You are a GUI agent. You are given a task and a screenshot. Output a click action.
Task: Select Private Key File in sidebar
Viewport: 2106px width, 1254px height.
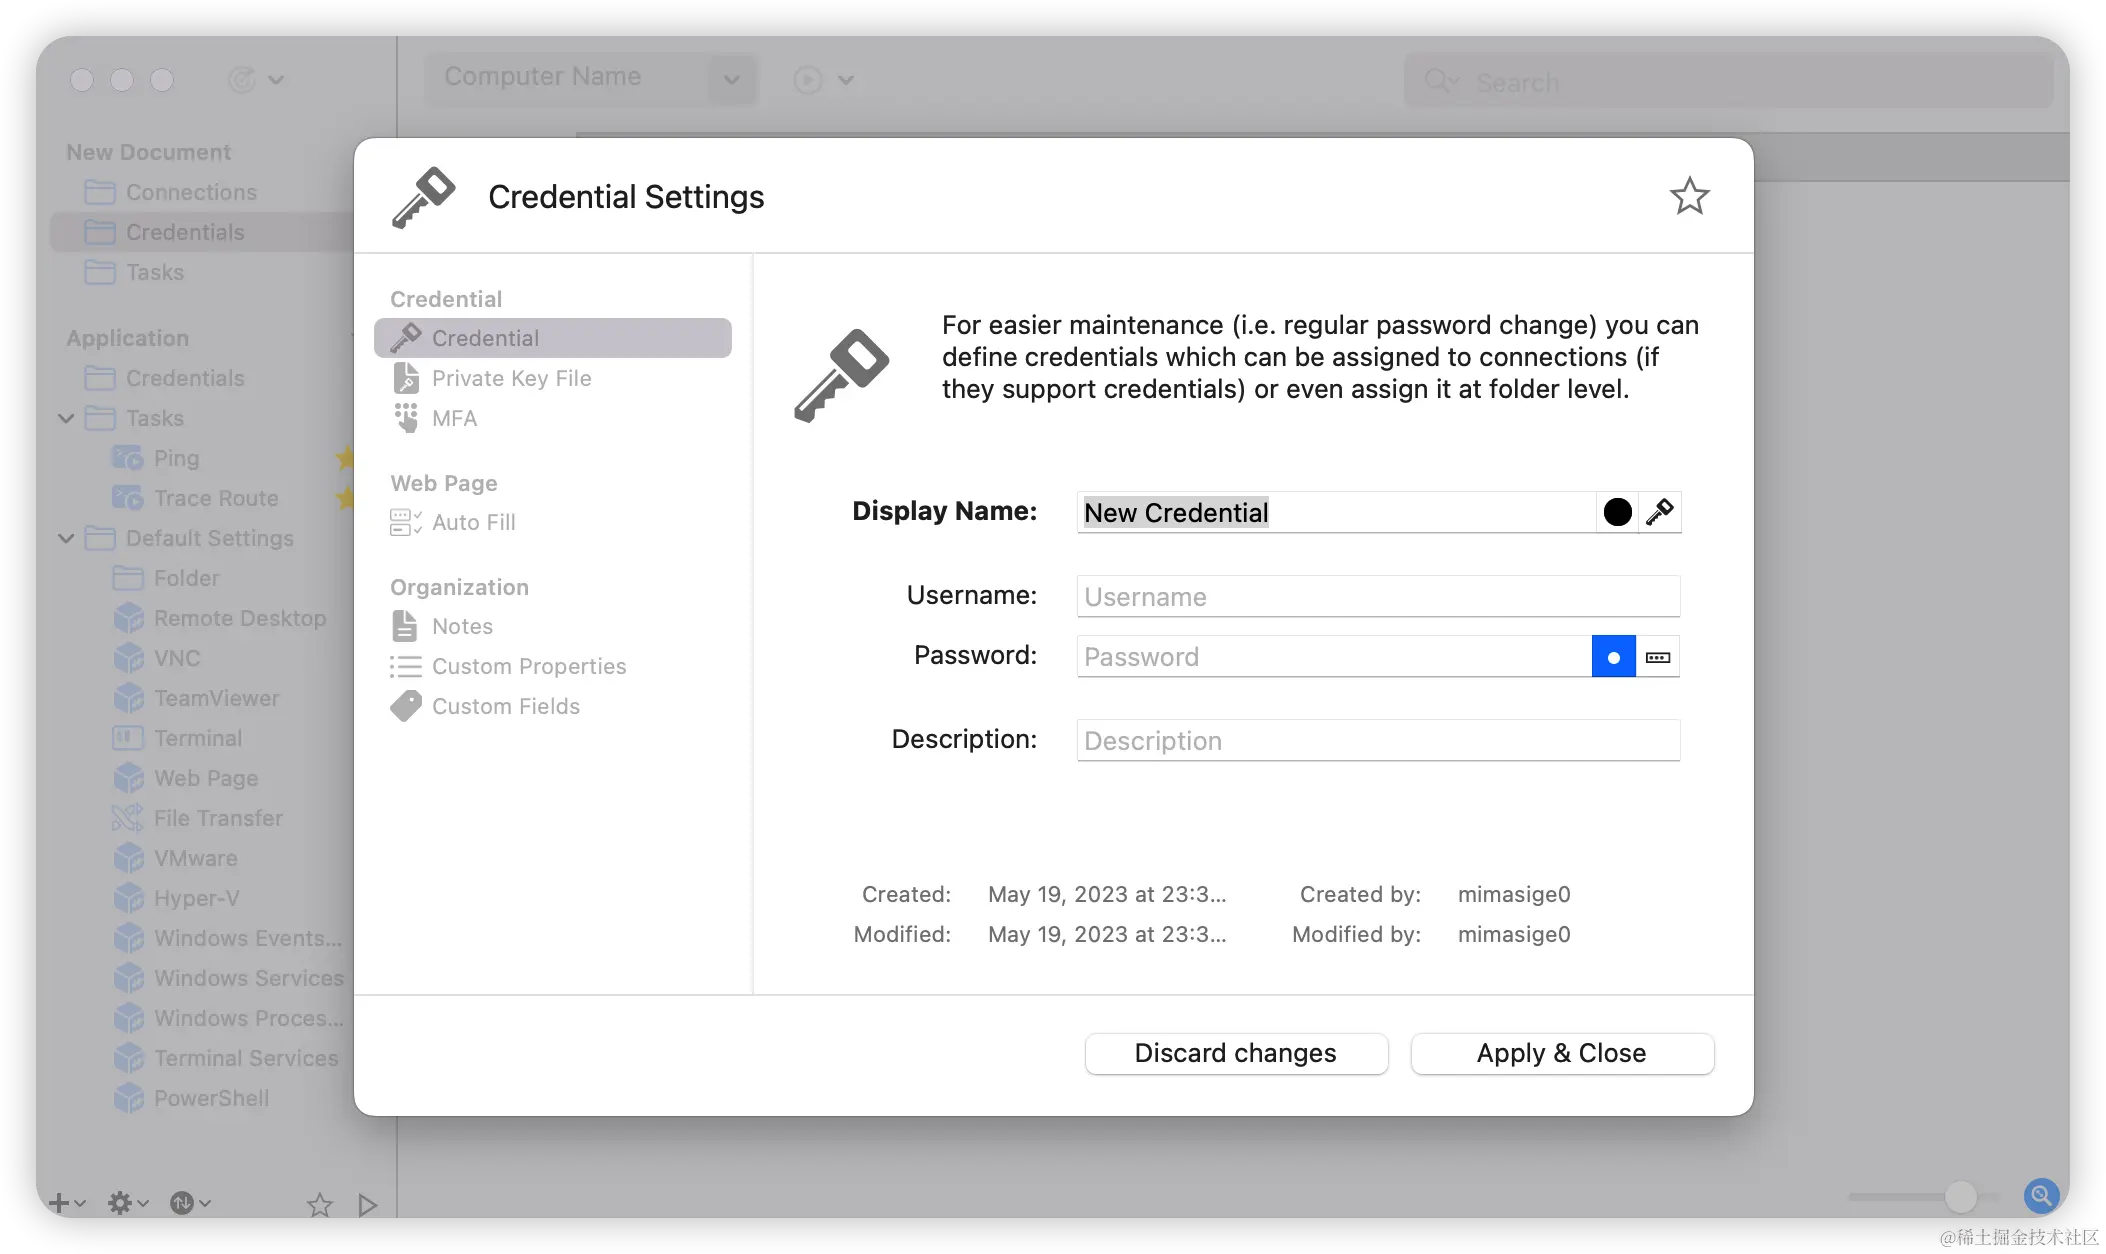(511, 378)
